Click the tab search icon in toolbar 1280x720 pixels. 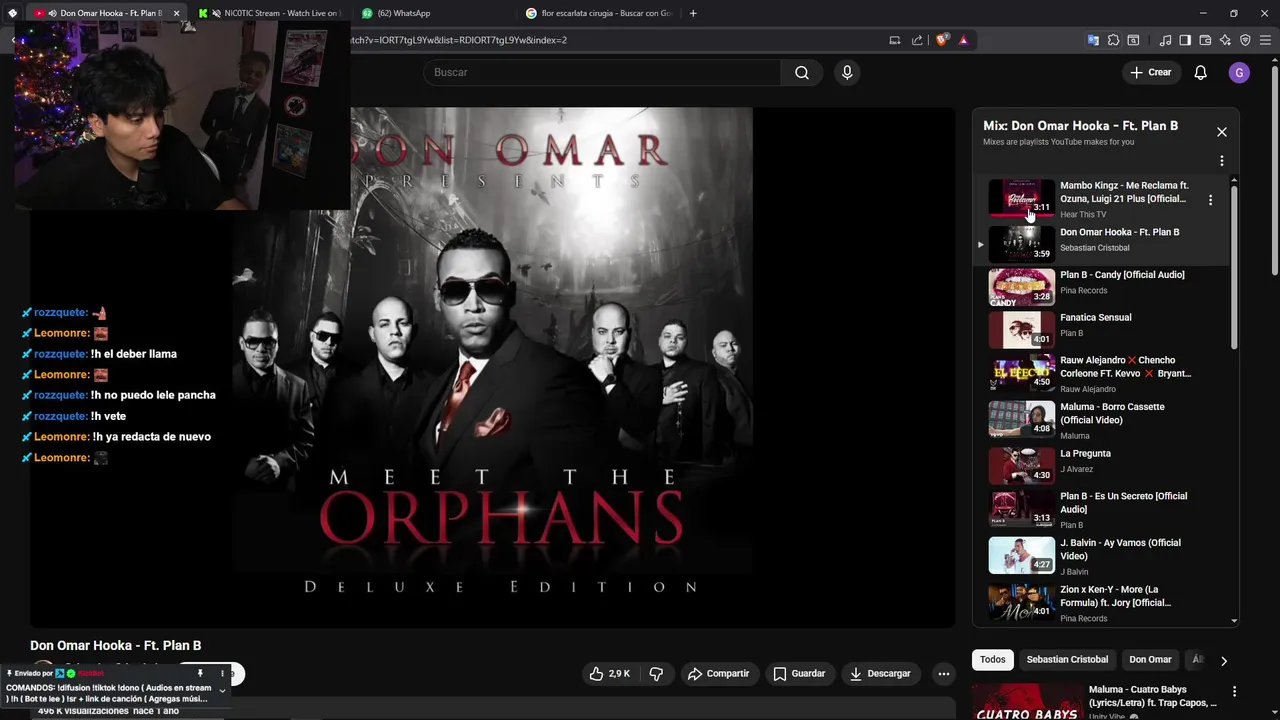pos(1133,40)
